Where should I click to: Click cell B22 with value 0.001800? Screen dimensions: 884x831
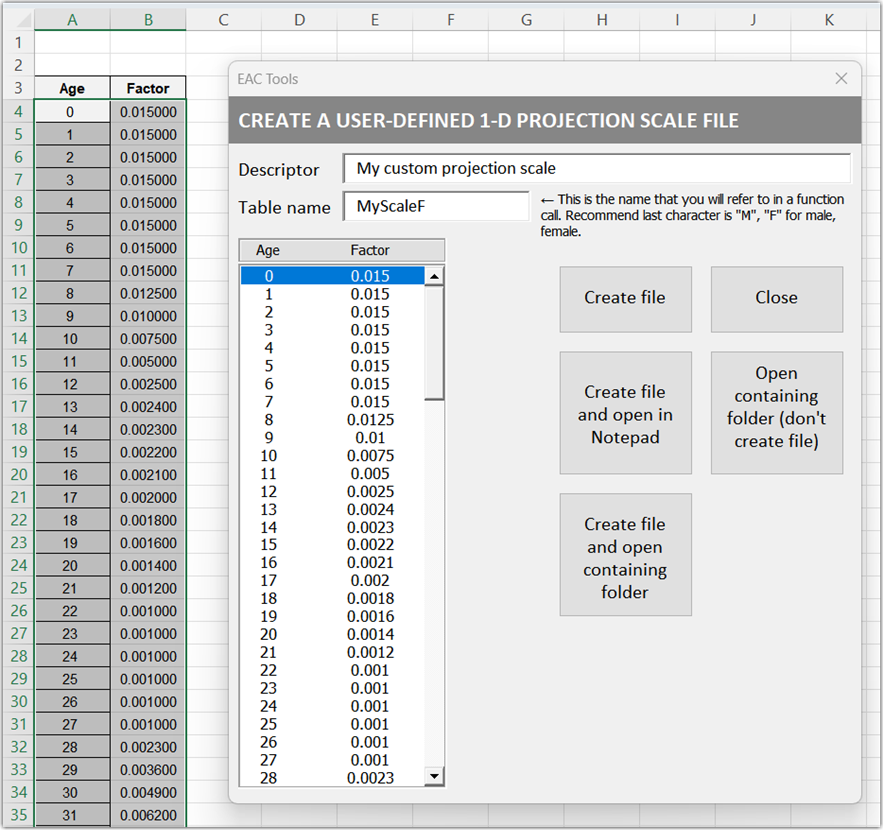[x=148, y=520]
